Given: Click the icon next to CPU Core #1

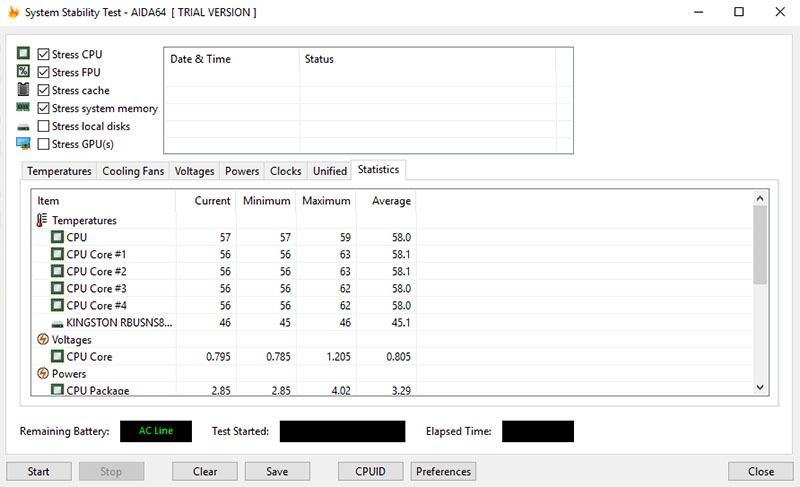Looking at the screenshot, I should pyautogui.click(x=57, y=254).
